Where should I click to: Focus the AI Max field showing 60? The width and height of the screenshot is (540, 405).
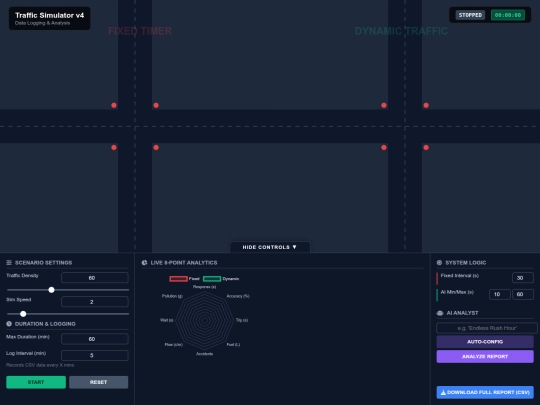523,294
